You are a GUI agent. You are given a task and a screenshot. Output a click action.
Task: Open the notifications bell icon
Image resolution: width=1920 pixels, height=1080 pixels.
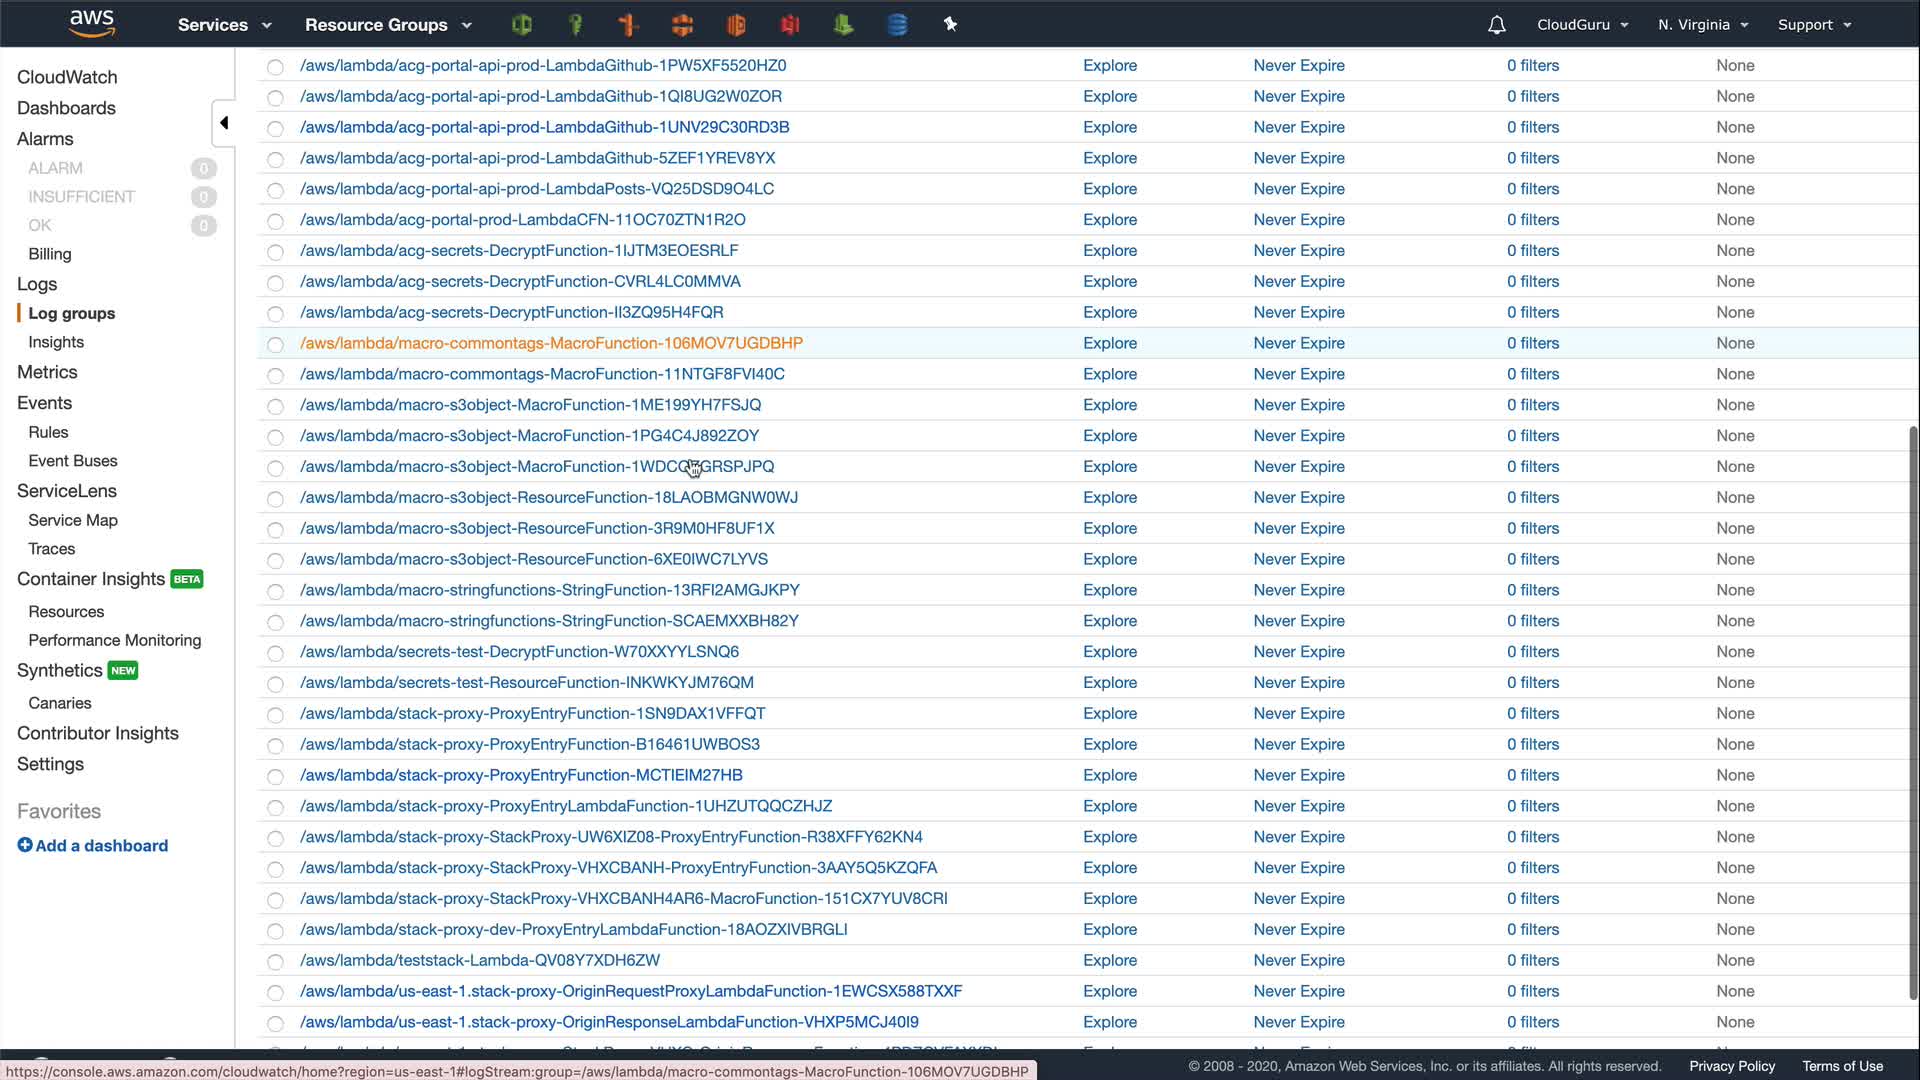click(x=1496, y=25)
